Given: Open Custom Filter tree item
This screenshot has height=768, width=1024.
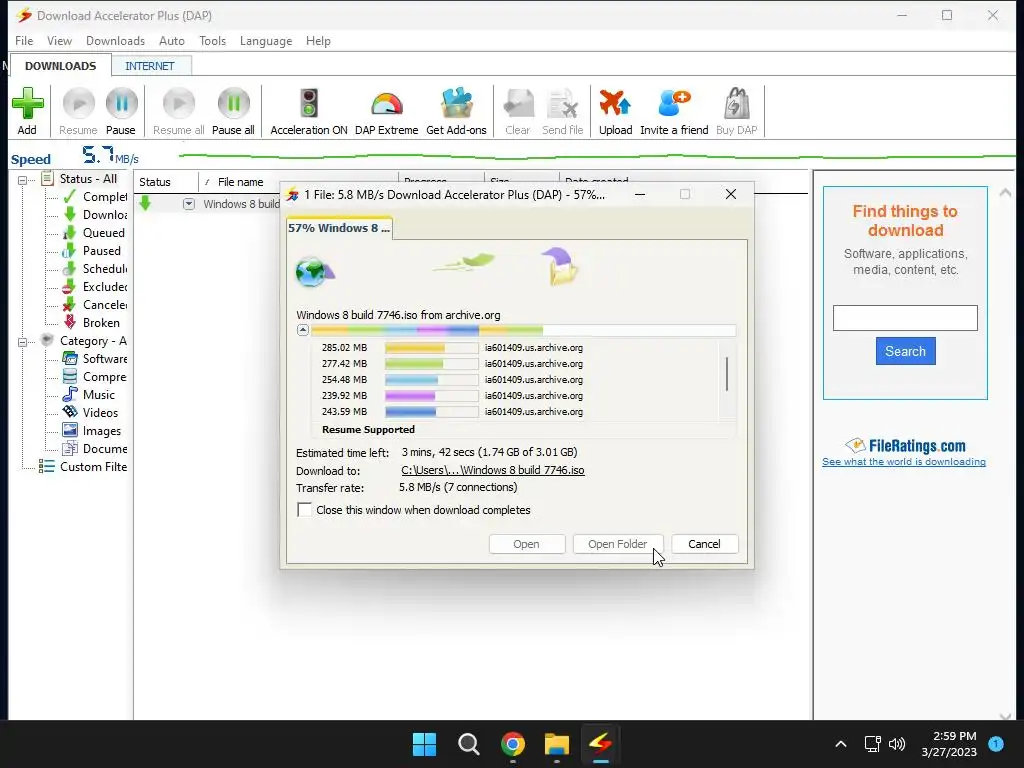Looking at the screenshot, I should [83, 467].
